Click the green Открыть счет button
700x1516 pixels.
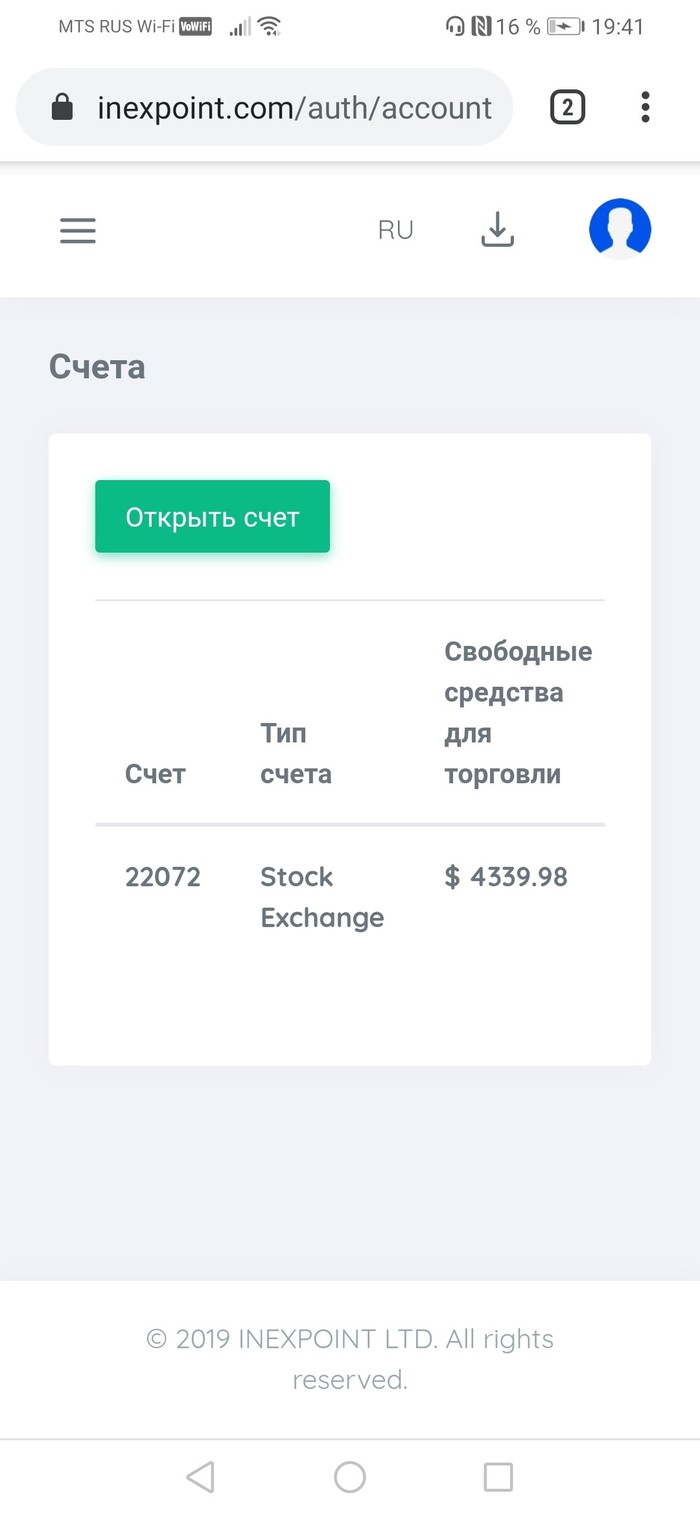click(212, 516)
